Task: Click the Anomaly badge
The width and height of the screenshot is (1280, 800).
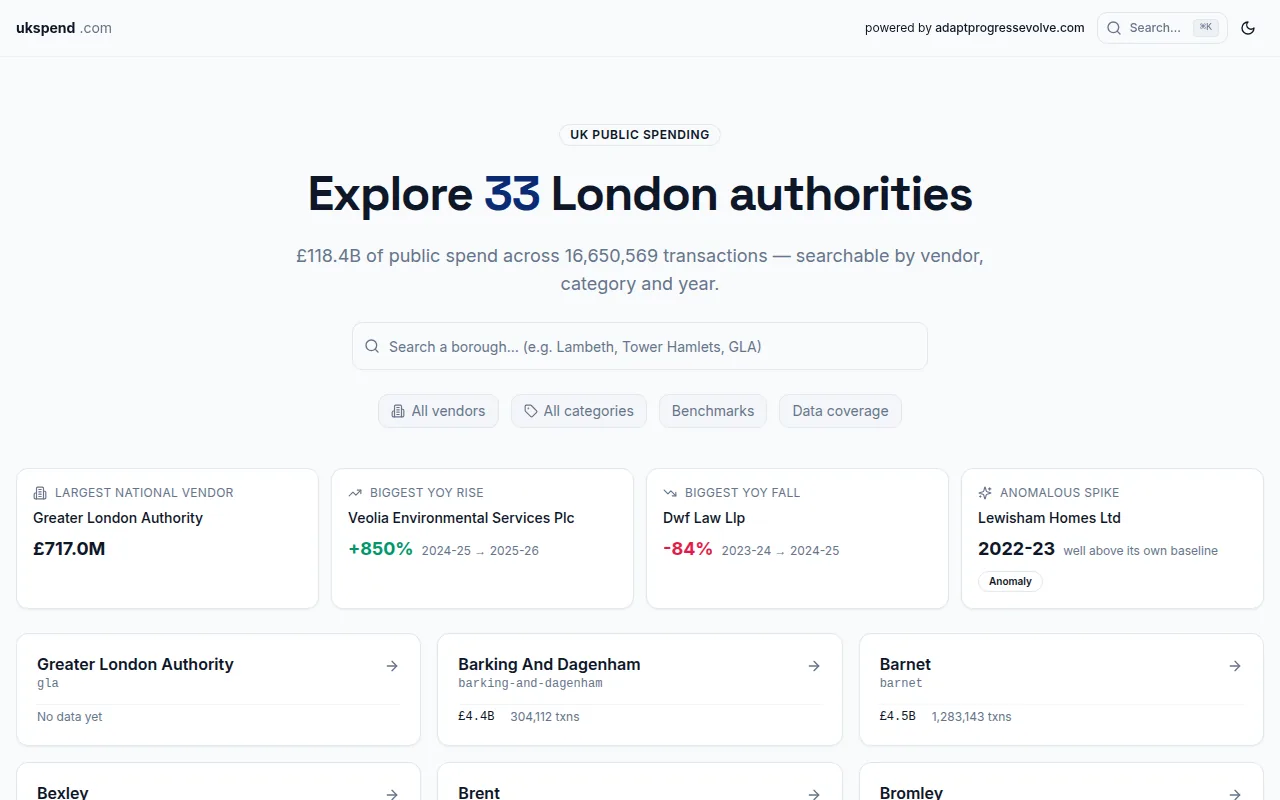Action: point(1010,581)
